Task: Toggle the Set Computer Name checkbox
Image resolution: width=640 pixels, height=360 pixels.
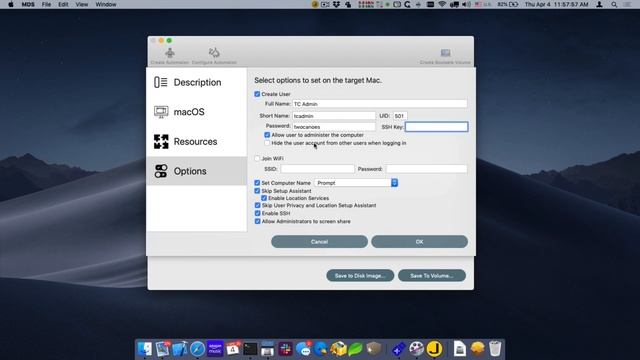Action: 257,183
